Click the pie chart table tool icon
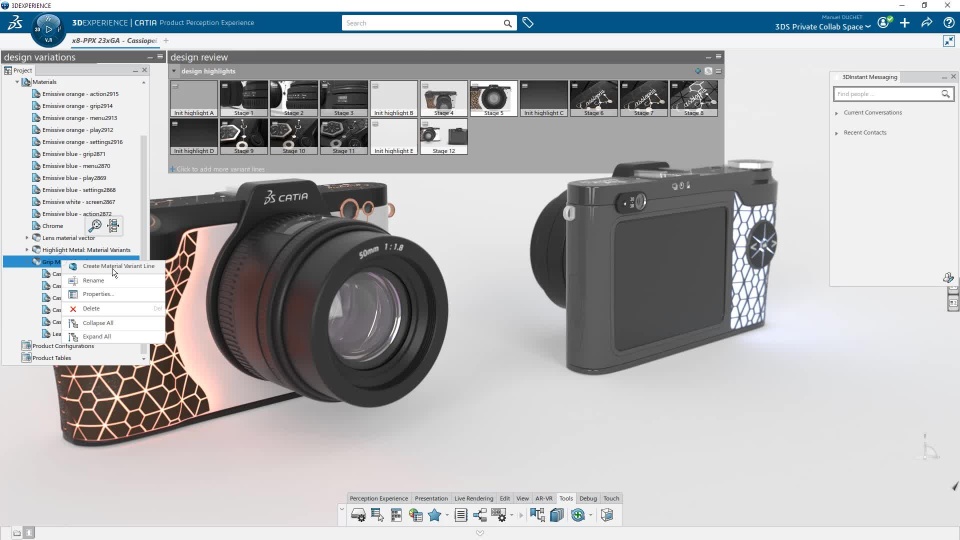The height and width of the screenshot is (540, 960). (x=416, y=516)
